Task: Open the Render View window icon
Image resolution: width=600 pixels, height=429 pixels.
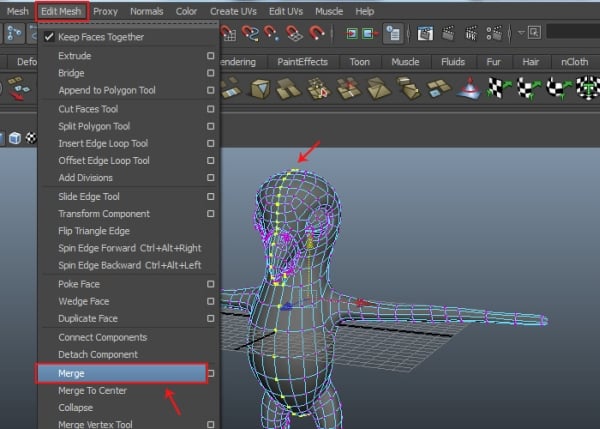Action: pos(425,34)
